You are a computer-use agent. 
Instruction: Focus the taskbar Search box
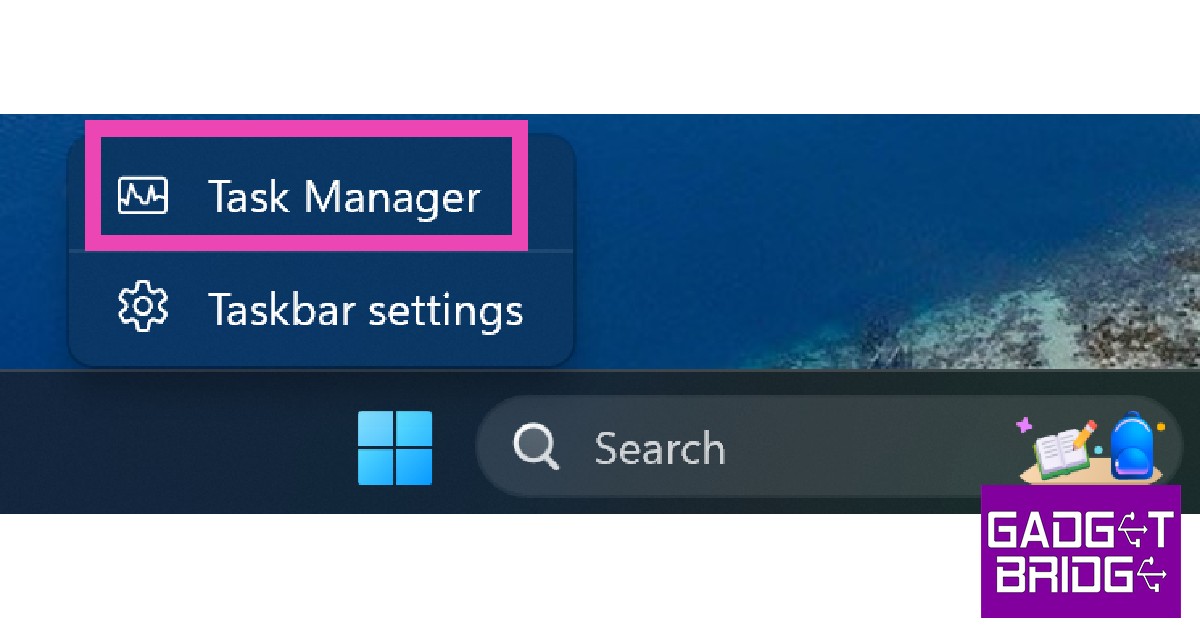point(828,446)
